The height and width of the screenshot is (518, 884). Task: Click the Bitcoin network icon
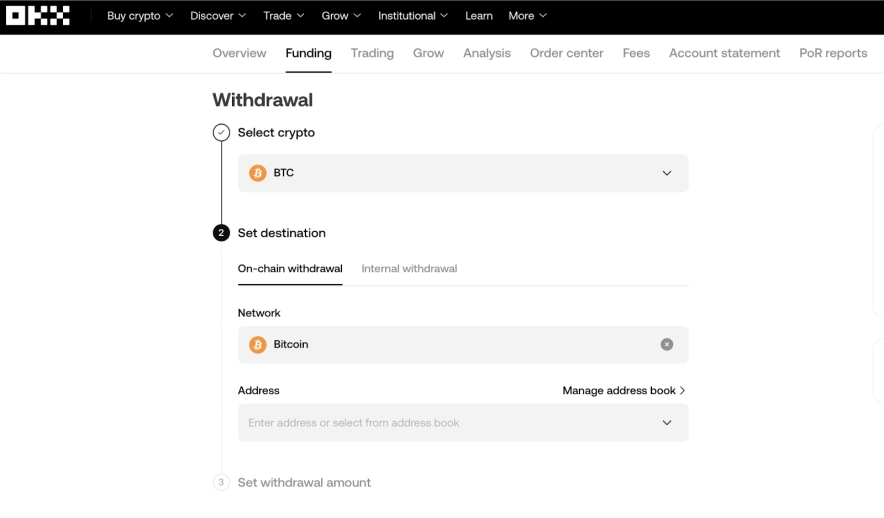(x=257, y=344)
